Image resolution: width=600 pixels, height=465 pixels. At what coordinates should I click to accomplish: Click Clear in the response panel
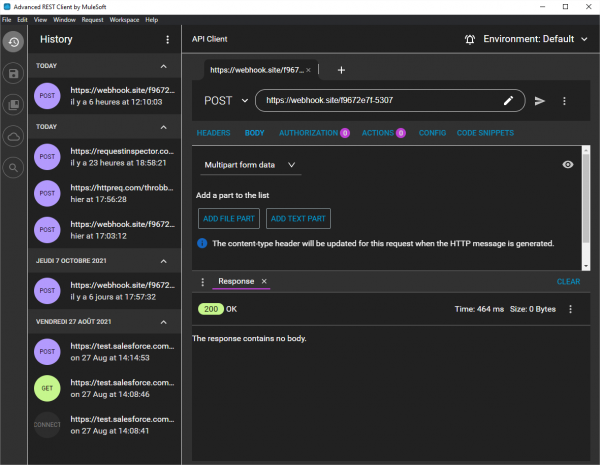click(568, 282)
